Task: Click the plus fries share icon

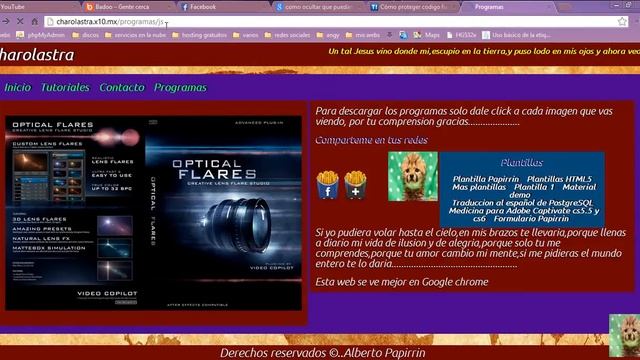Action: point(355,185)
